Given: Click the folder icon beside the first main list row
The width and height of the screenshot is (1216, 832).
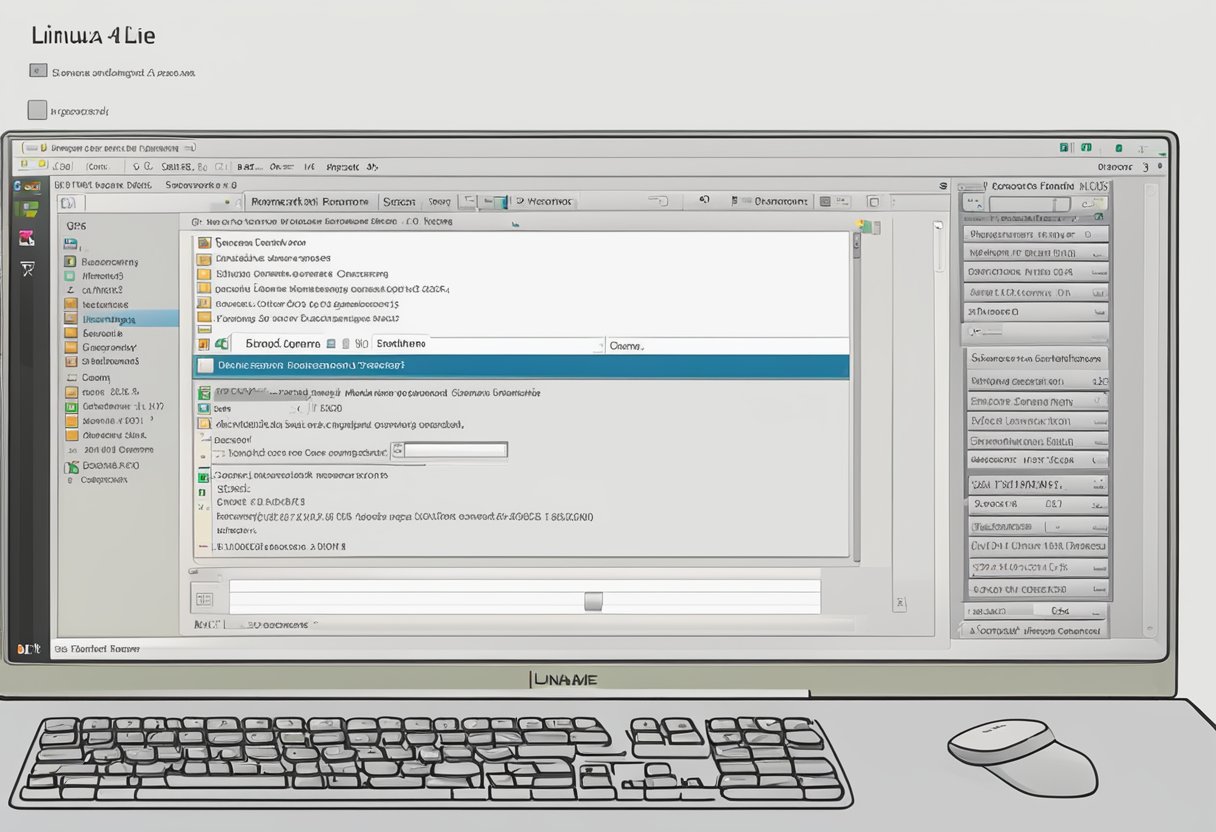Looking at the screenshot, I should tap(205, 243).
